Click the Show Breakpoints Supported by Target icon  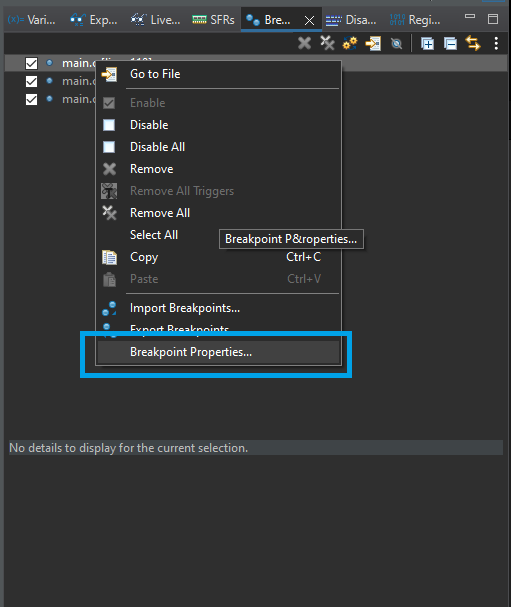pos(350,43)
